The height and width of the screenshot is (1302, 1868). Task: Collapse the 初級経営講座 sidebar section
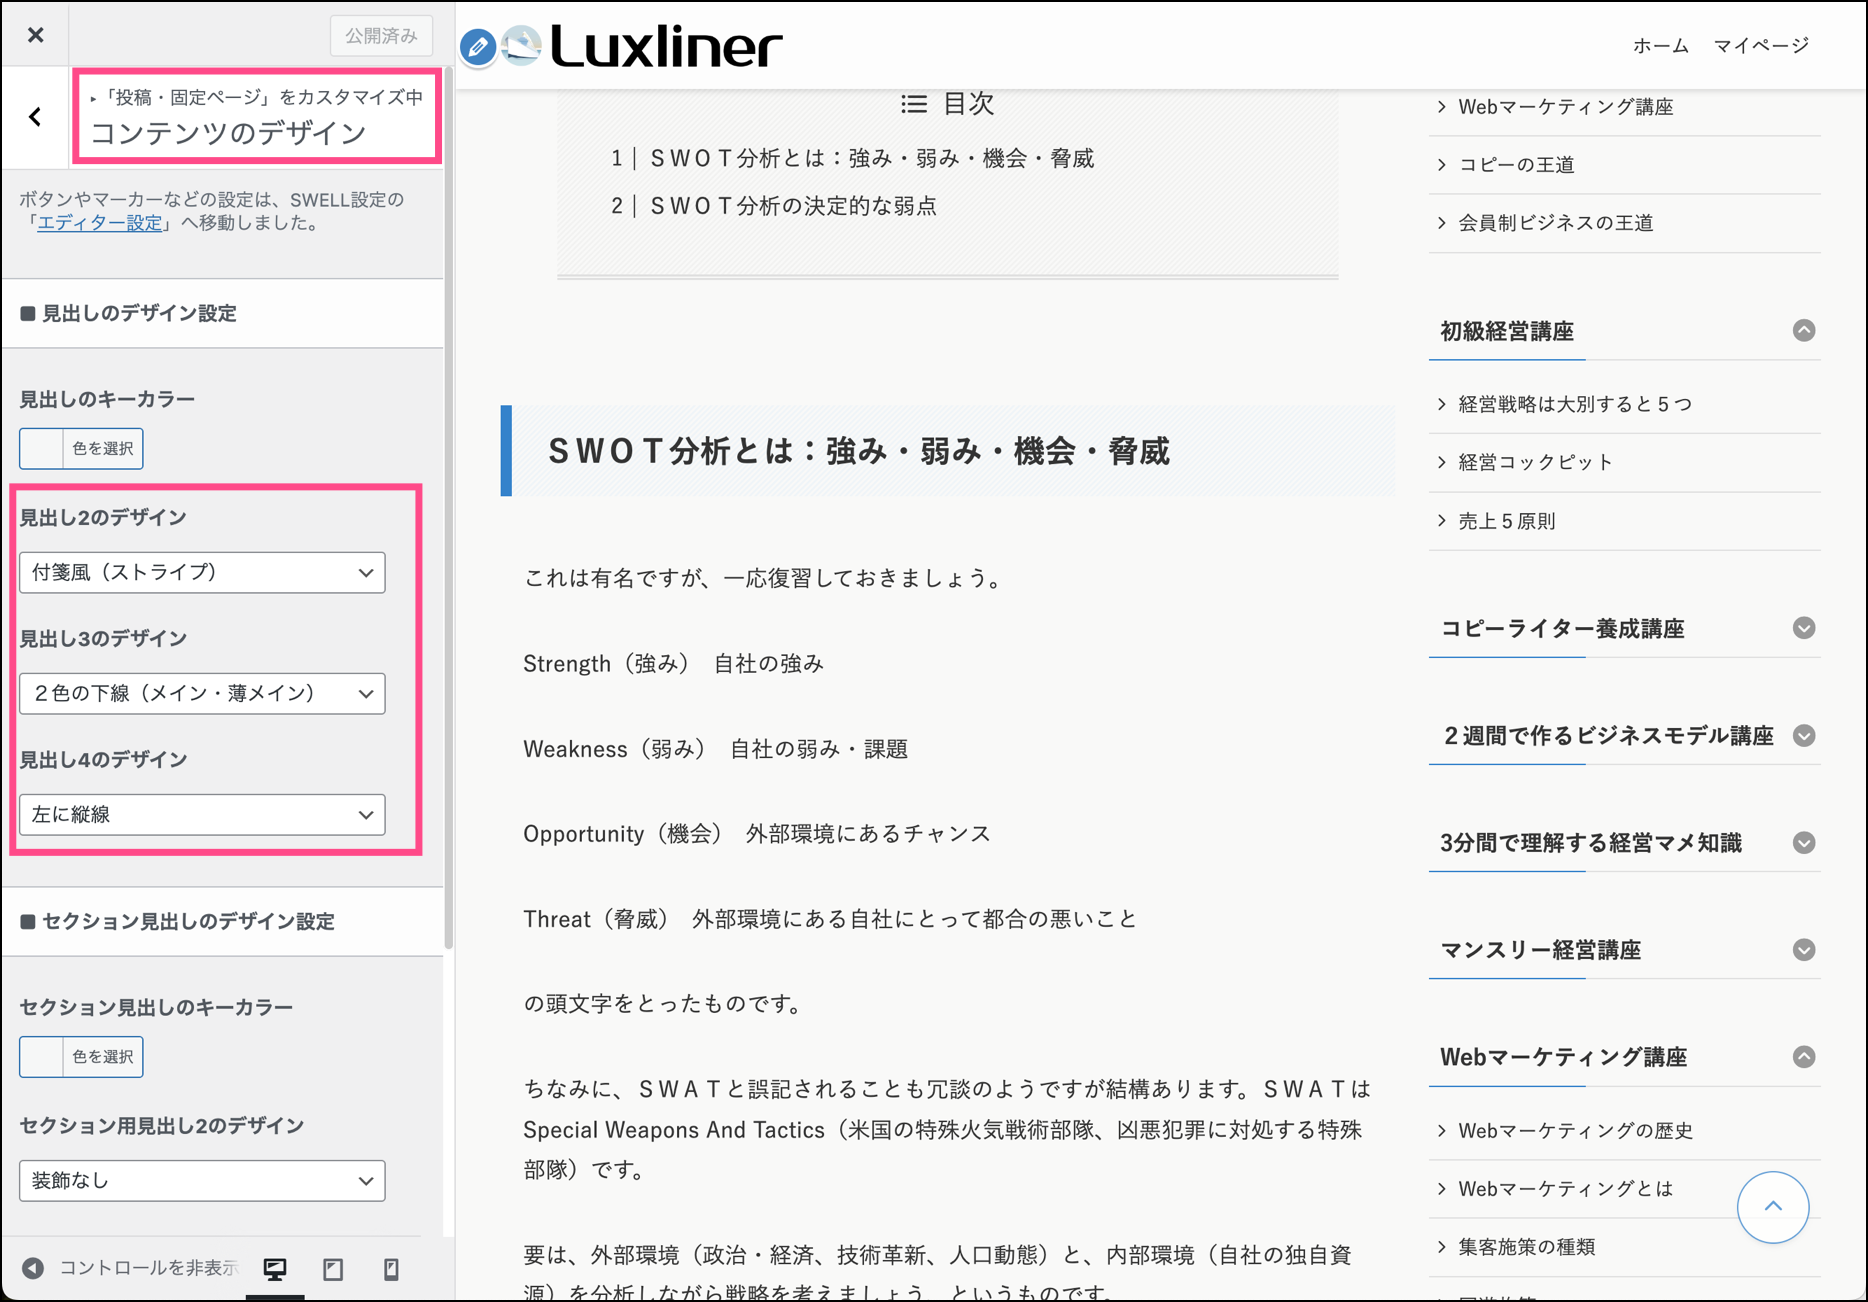point(1803,331)
